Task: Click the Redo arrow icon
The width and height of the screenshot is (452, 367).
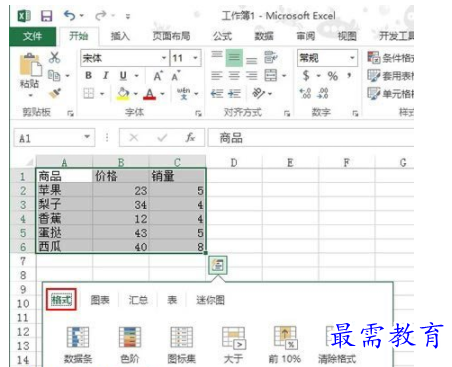Action: pyautogui.click(x=100, y=15)
